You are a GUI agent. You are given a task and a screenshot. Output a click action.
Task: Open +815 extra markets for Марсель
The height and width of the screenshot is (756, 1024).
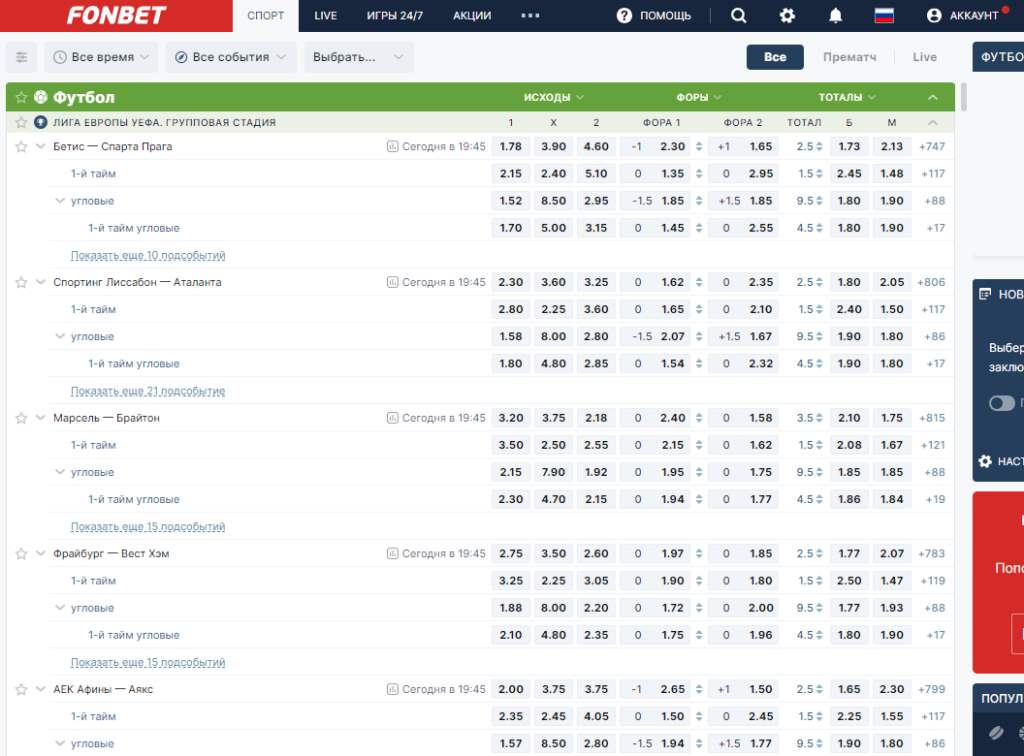932,418
